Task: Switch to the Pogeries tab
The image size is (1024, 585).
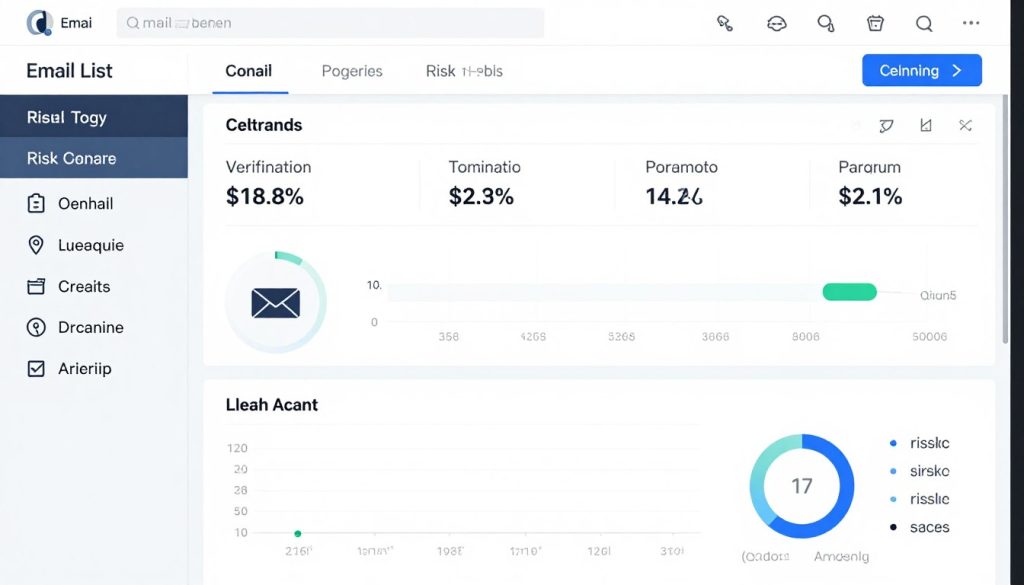Action: coord(352,71)
